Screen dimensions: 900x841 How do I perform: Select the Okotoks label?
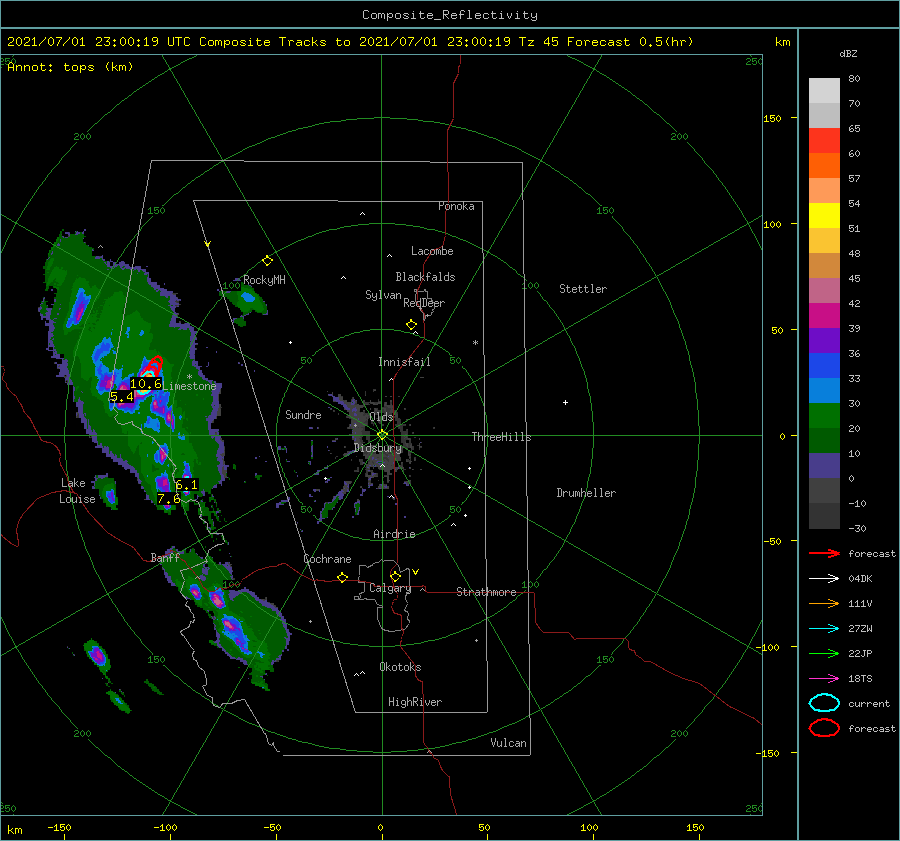(400, 667)
